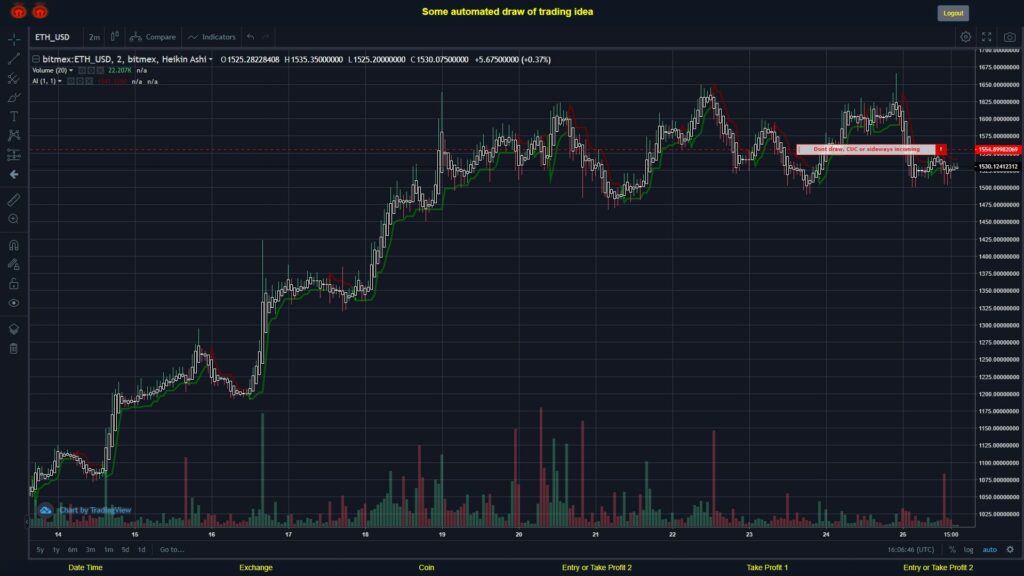This screenshot has width=1024, height=576.
Task: Click the 16:06:46 (UTC) timezone clock
Action: pos(911,550)
